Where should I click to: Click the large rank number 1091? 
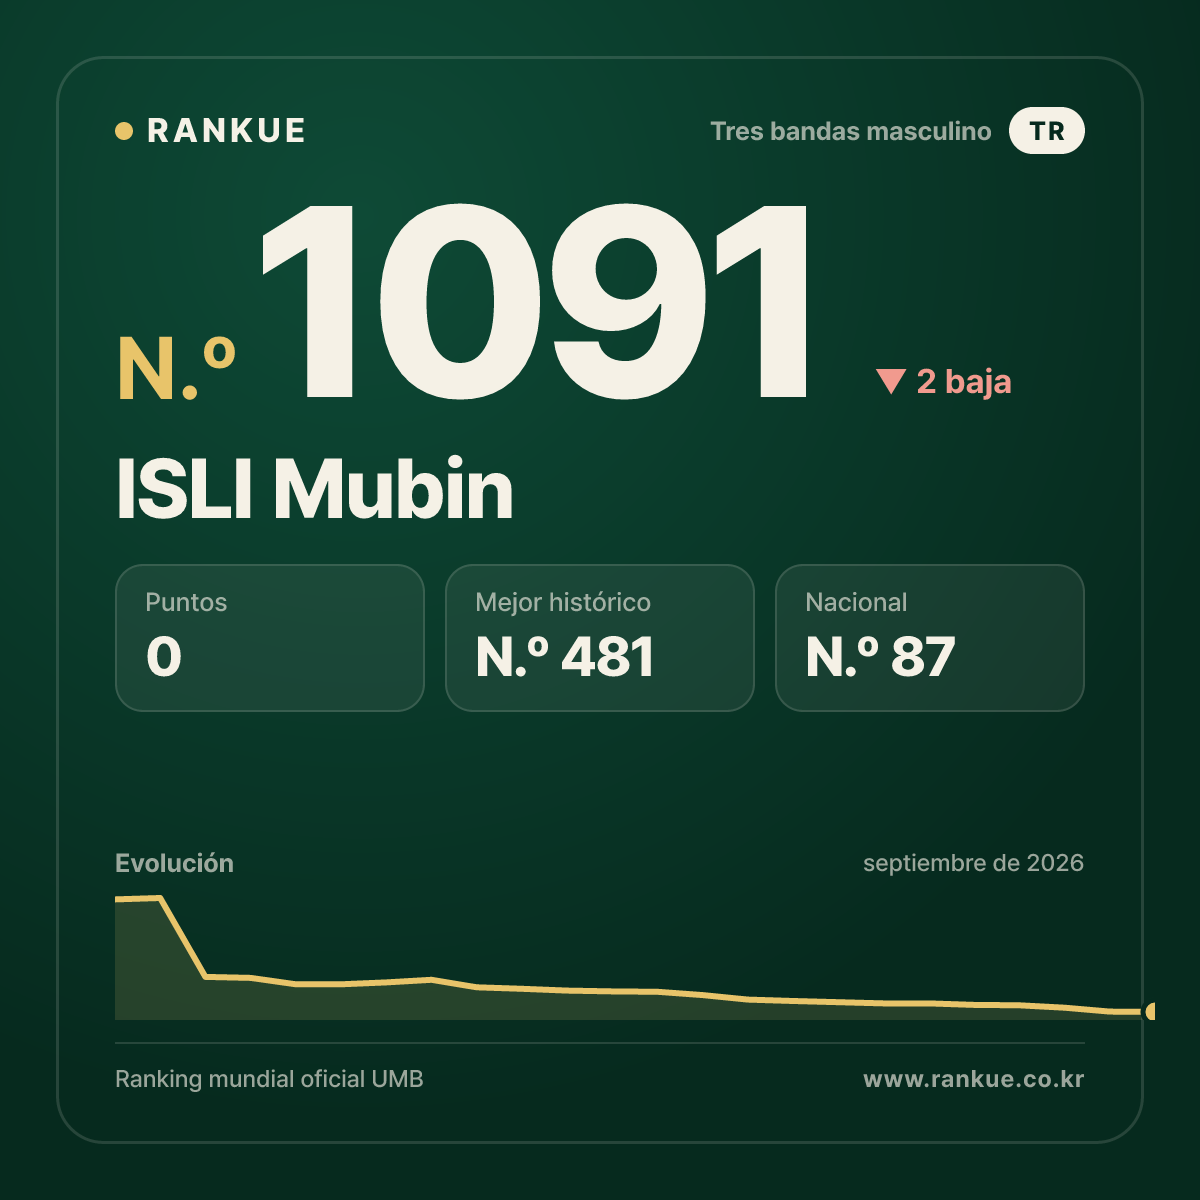point(536,300)
